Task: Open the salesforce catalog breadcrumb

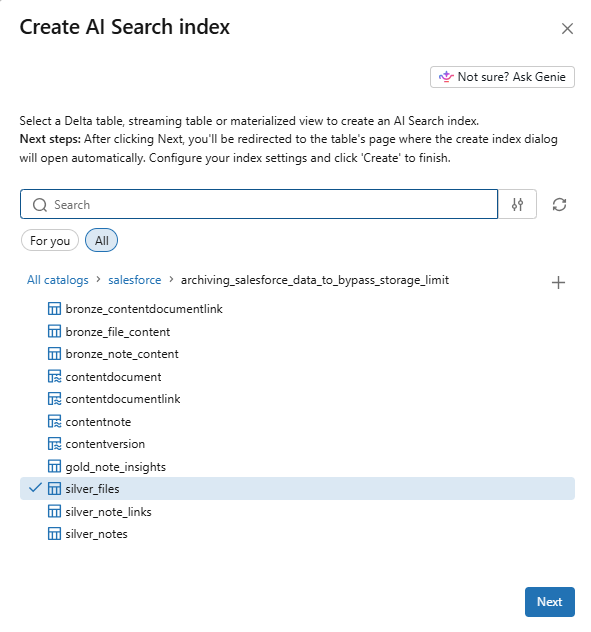Action: pyautogui.click(x=135, y=280)
